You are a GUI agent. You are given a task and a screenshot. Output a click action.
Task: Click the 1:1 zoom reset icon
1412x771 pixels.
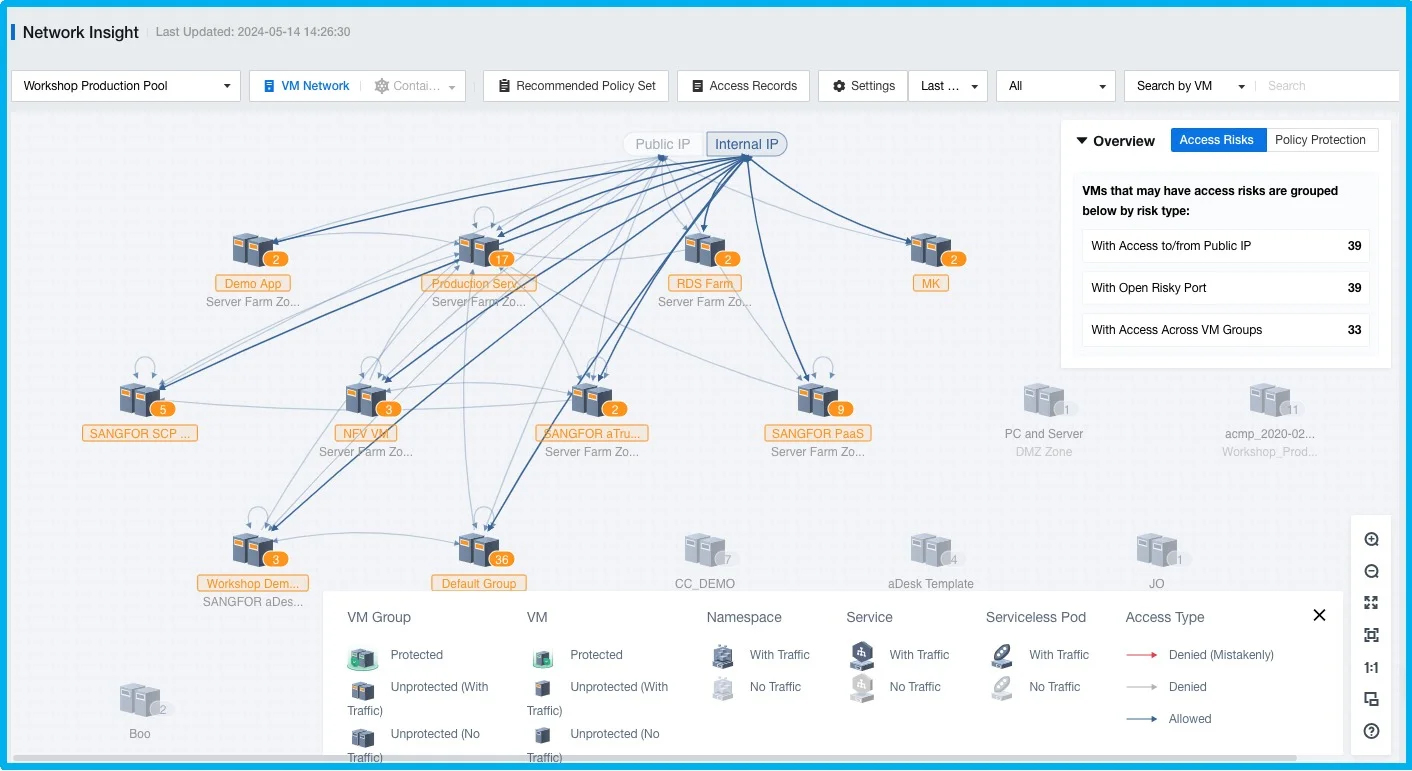pos(1371,667)
